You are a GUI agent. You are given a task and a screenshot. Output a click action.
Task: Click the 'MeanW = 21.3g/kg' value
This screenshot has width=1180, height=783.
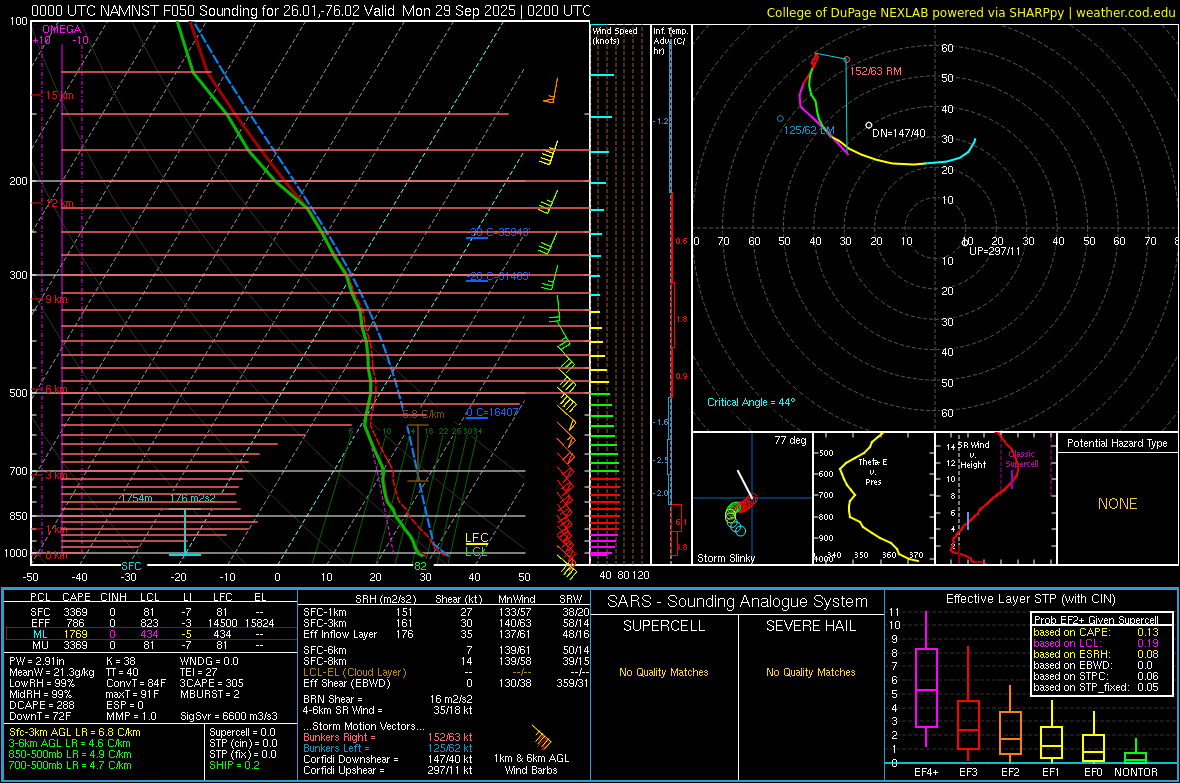point(52,672)
